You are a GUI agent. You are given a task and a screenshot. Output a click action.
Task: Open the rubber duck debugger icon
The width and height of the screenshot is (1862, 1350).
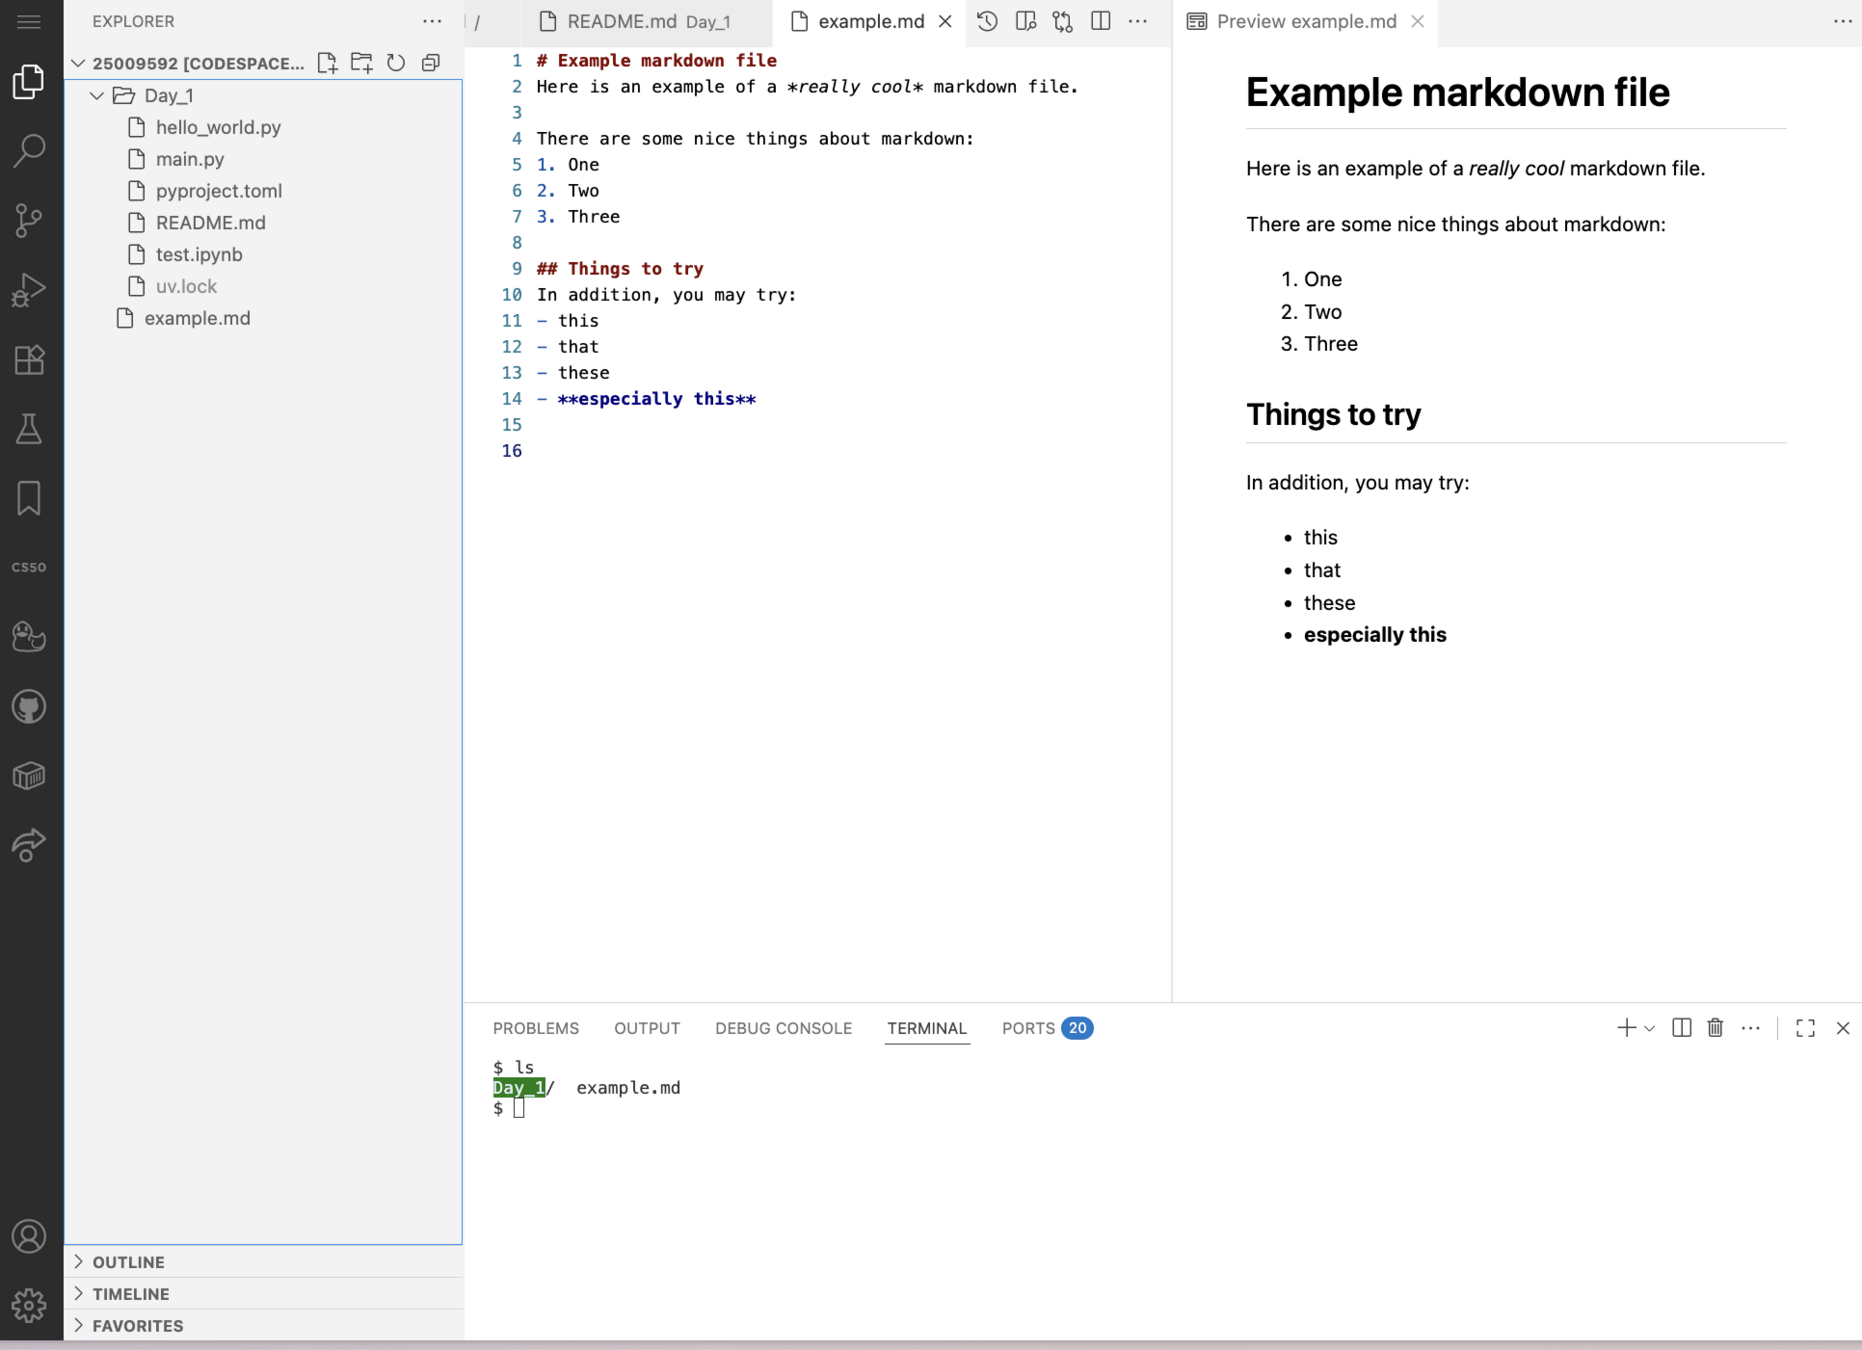click(29, 637)
